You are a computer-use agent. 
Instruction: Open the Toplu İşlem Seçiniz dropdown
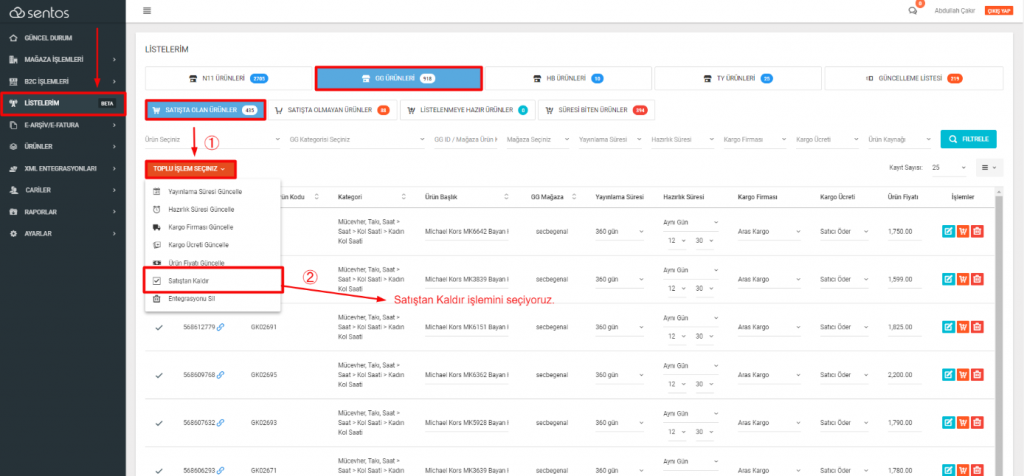click(191, 169)
